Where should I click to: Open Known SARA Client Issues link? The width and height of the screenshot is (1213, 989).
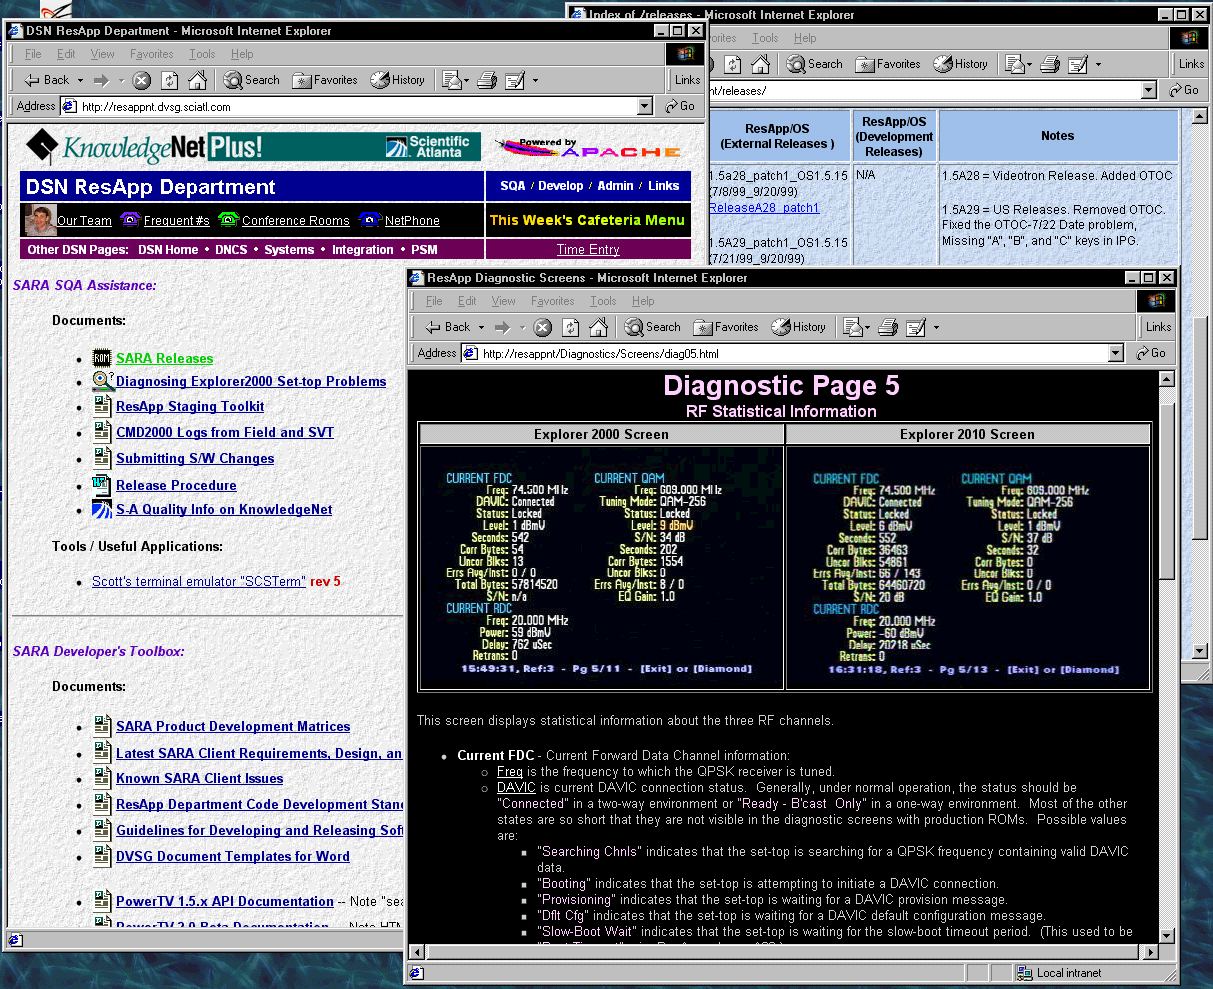coord(199,778)
